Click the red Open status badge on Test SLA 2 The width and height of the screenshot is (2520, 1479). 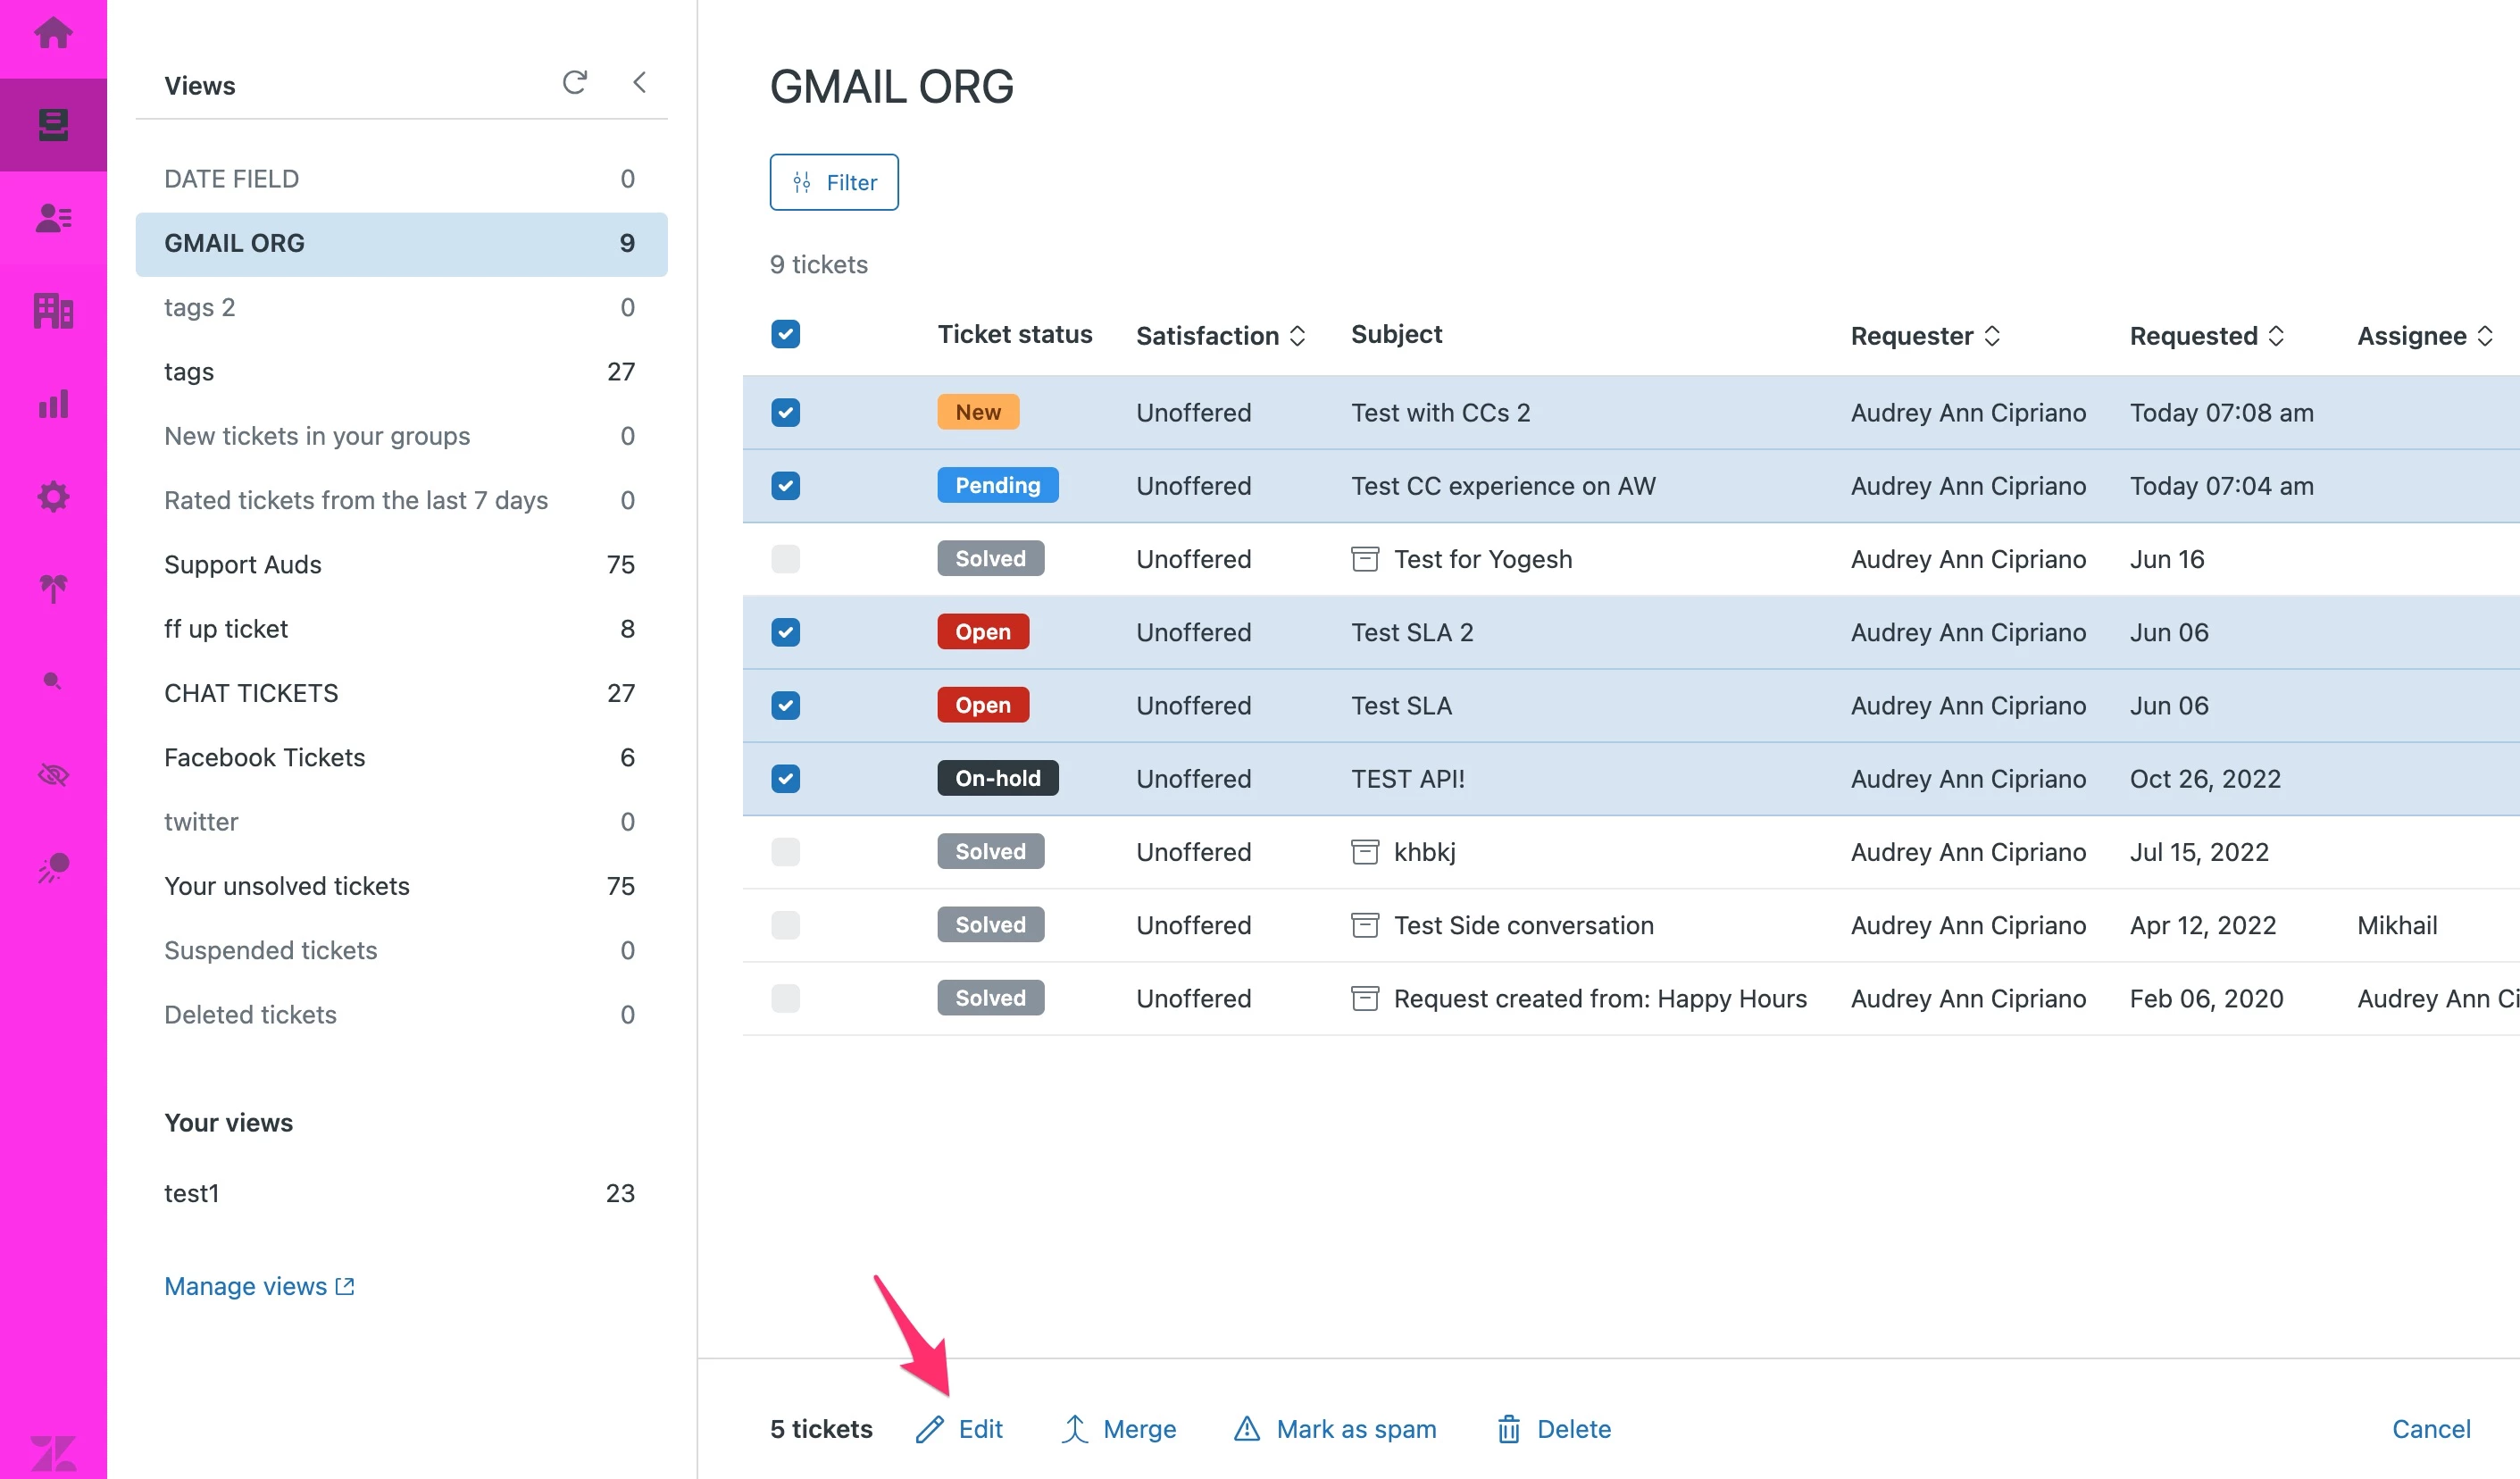click(982, 632)
